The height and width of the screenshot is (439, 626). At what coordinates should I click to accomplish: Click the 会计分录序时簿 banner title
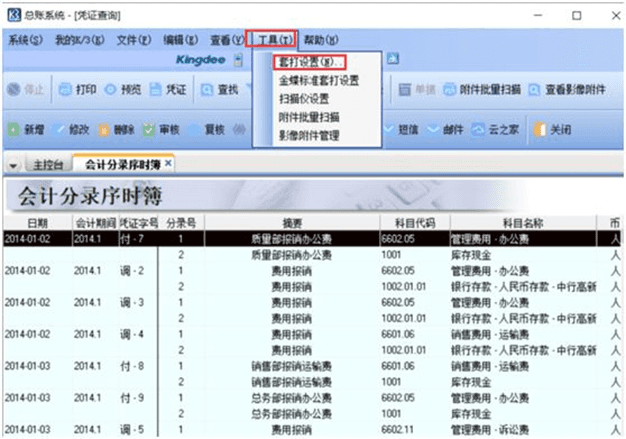coord(90,196)
